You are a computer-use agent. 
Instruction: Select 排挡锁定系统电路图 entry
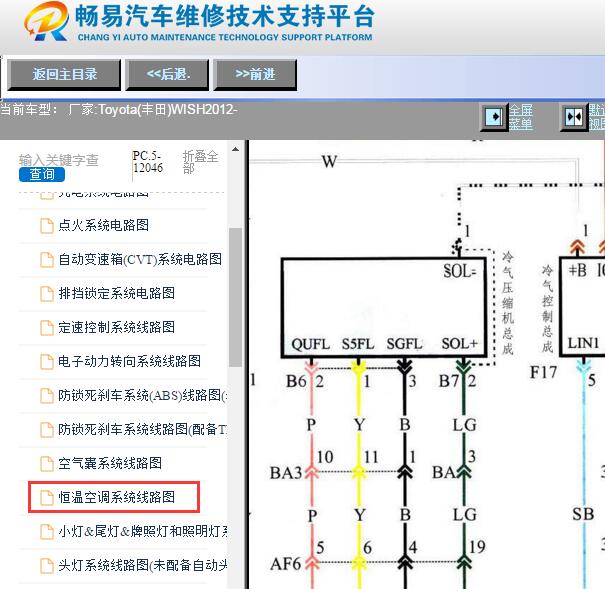pos(117,293)
